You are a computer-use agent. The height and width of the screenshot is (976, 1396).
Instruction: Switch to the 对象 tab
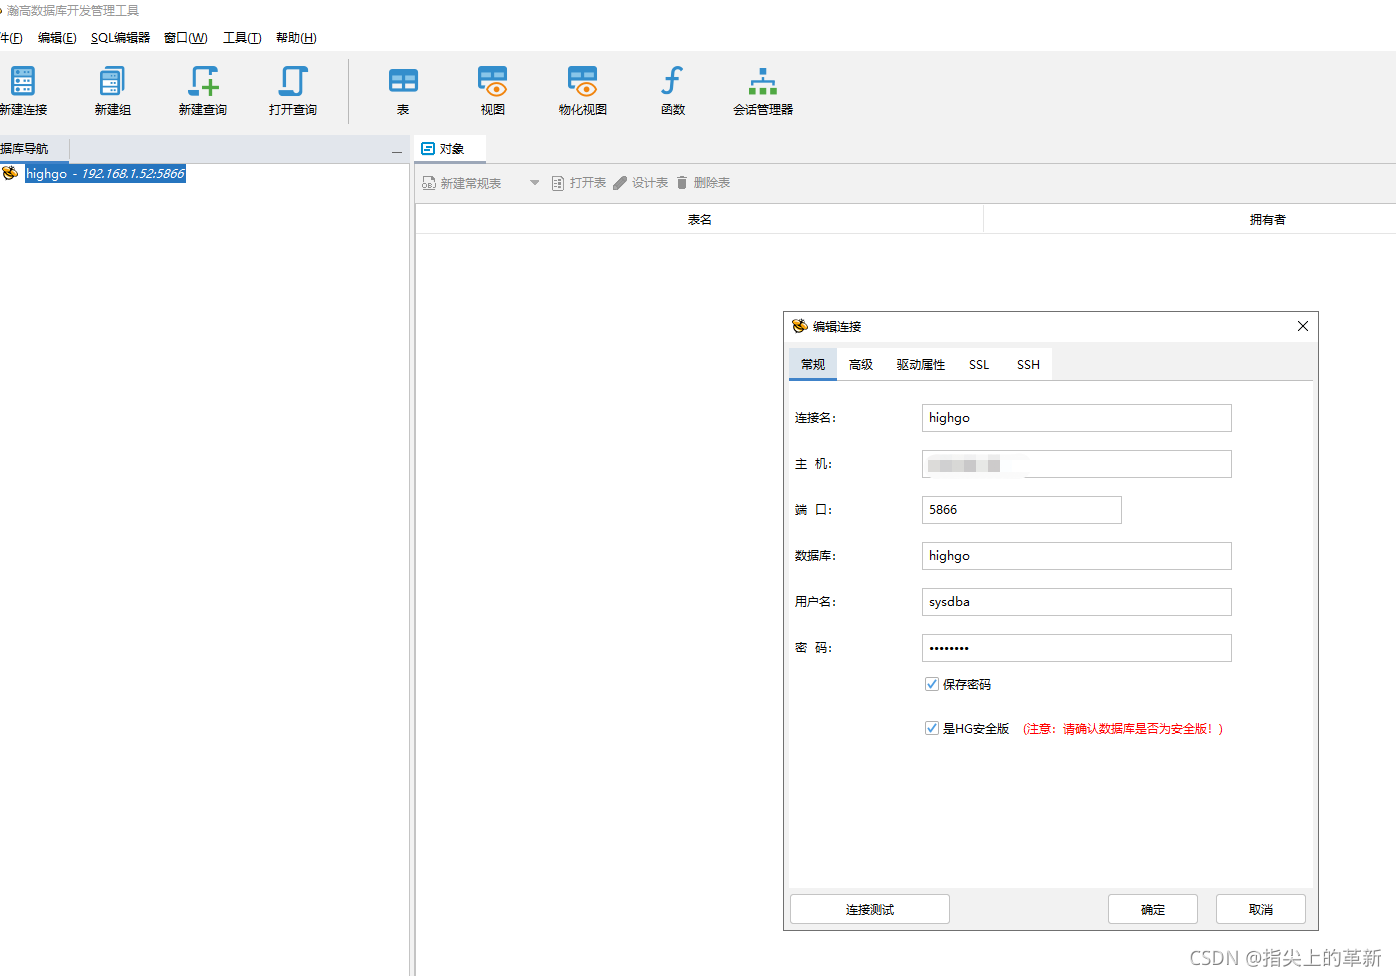(x=451, y=149)
